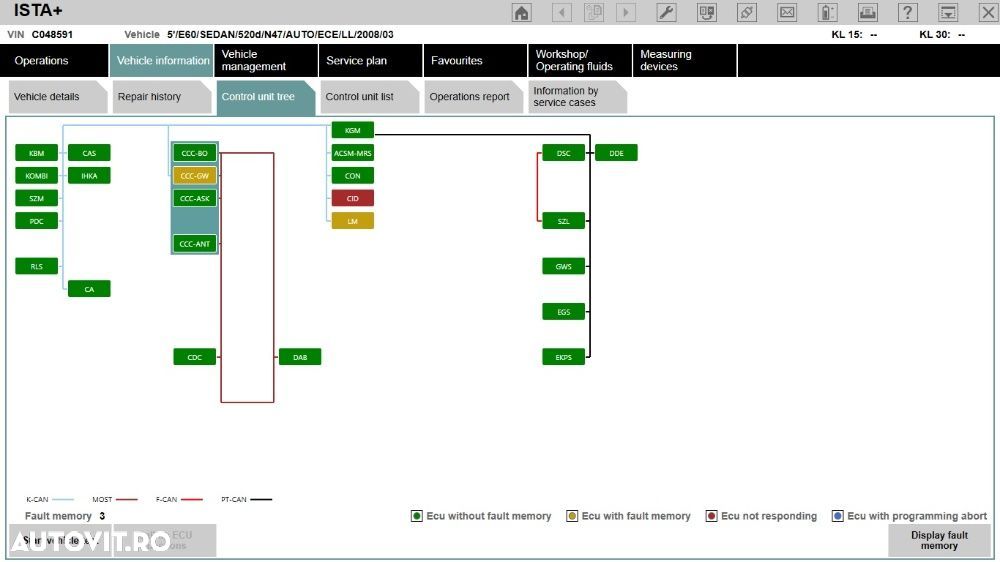Select the CON control unit node
Image resolution: width=1000 pixels, height=562 pixels.
point(353,175)
